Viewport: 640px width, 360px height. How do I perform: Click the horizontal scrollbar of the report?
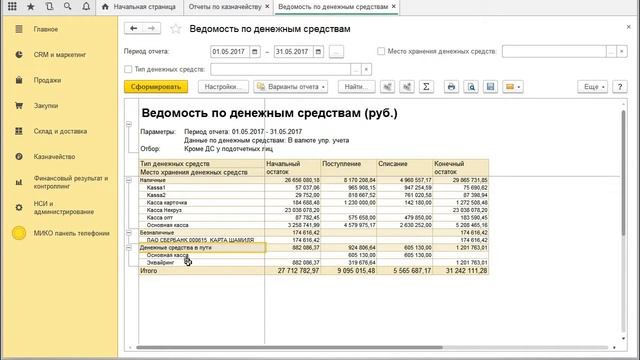tap(290, 347)
